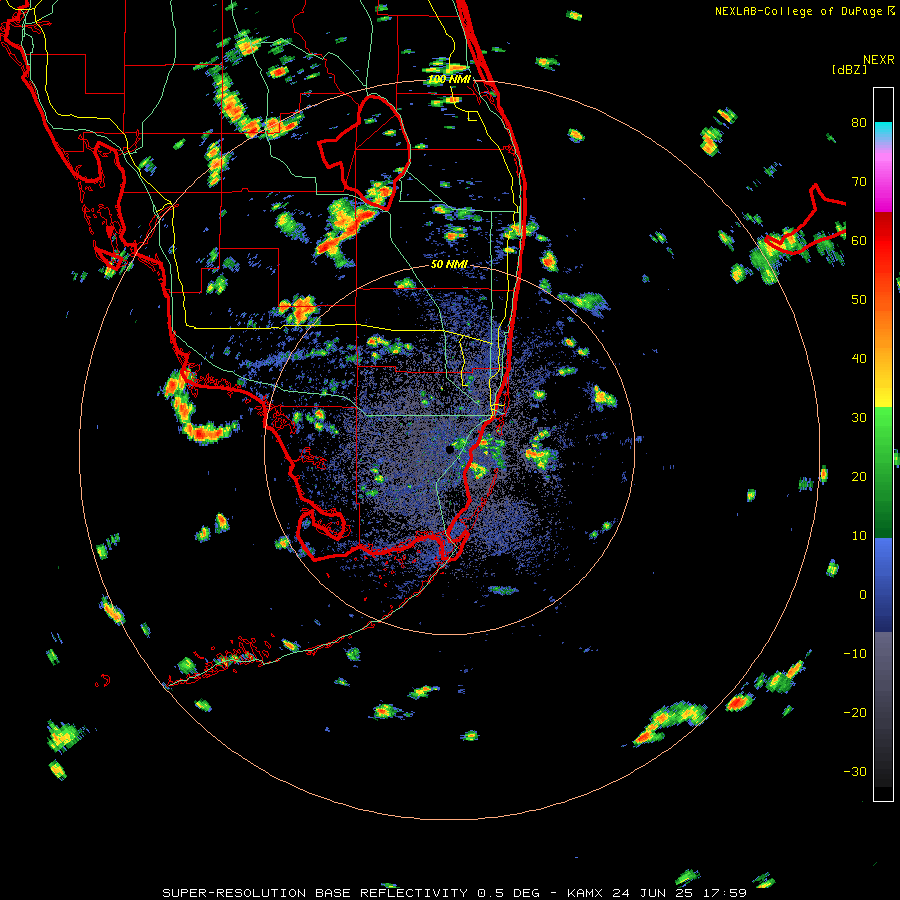Click the 80 value on dBZ scale
The image size is (900, 900).
859,123
